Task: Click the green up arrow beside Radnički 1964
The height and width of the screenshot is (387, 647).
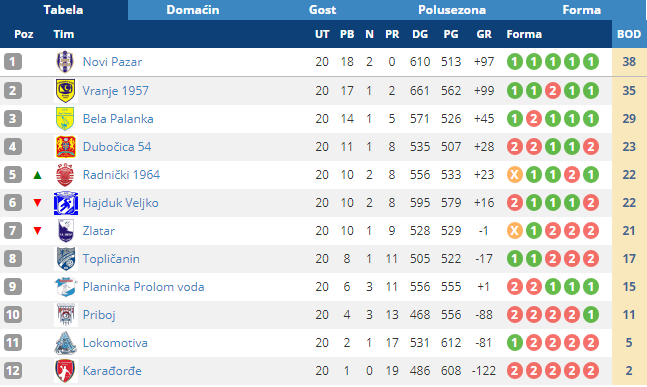Action: coord(38,175)
